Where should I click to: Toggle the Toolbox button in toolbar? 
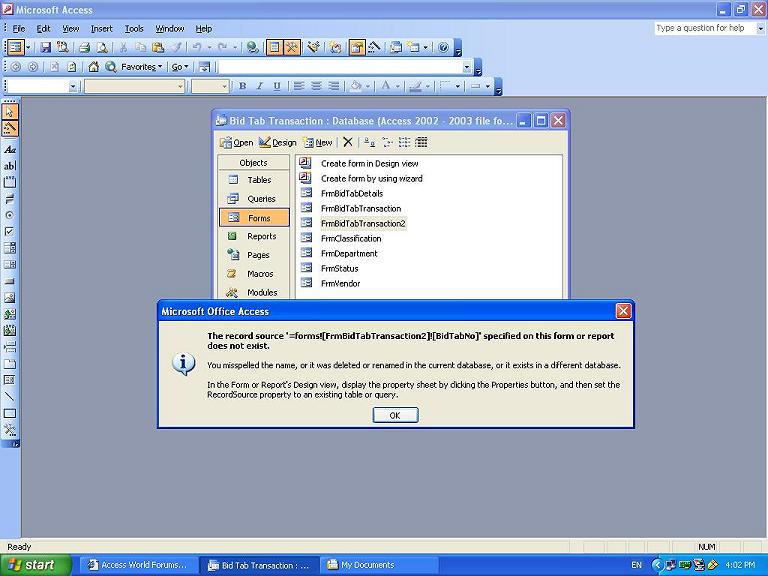[292, 48]
